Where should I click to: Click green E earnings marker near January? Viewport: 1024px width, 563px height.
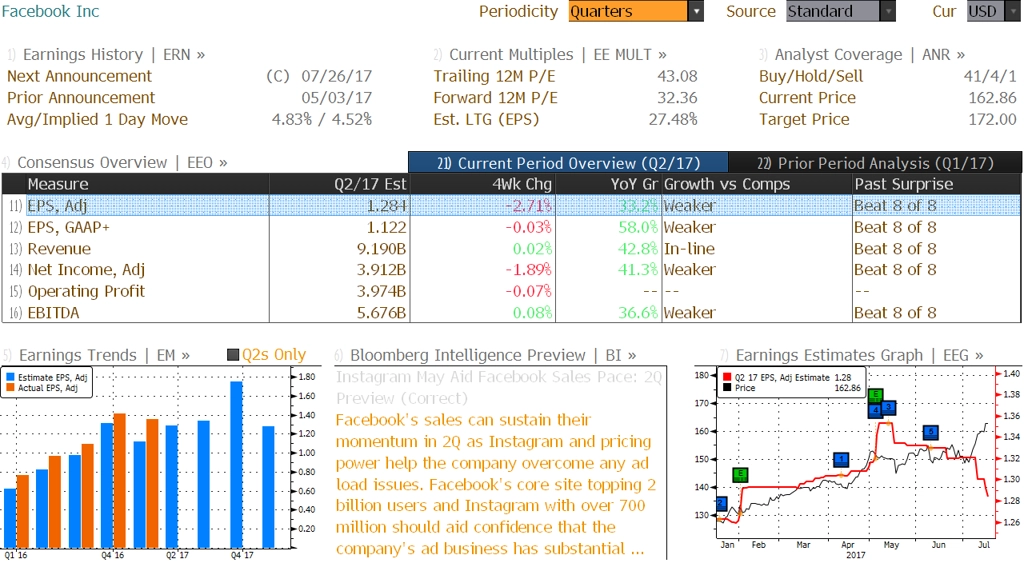(x=739, y=475)
